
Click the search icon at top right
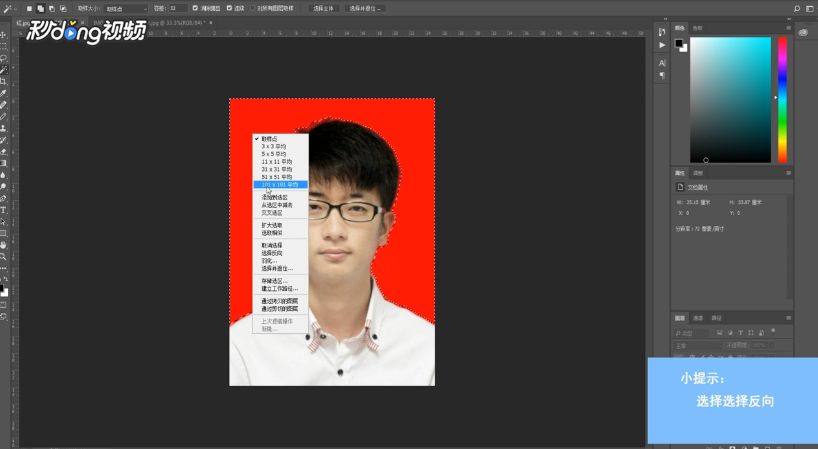(x=797, y=8)
